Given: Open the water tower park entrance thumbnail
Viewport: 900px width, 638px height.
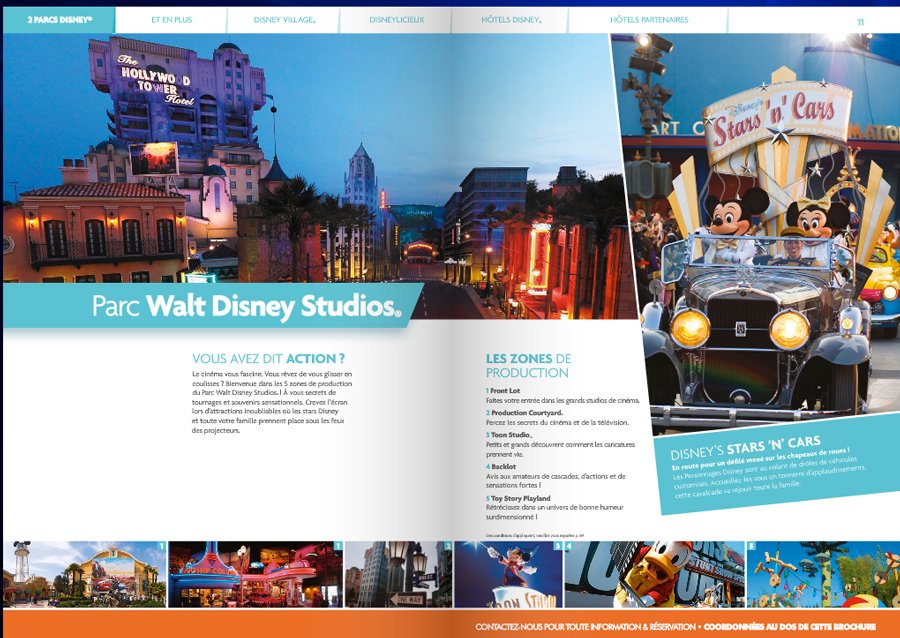Looking at the screenshot, I should (x=84, y=573).
